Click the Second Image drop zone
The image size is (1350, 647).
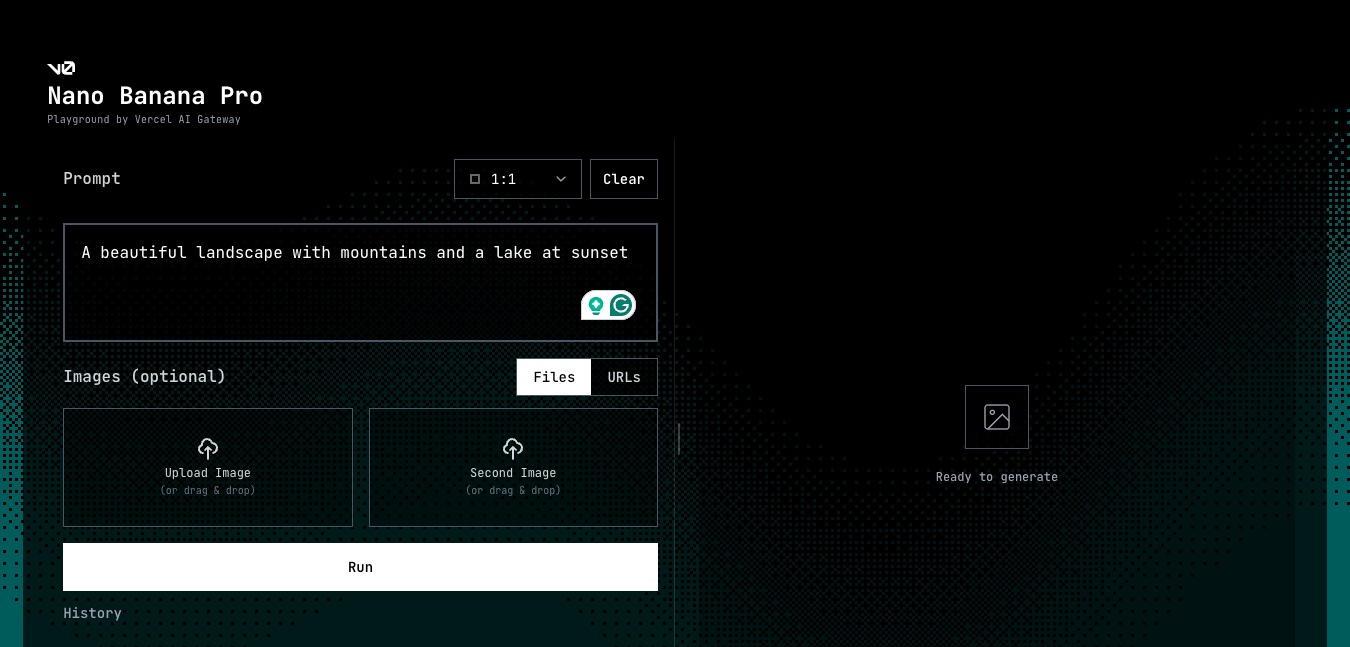click(x=513, y=467)
